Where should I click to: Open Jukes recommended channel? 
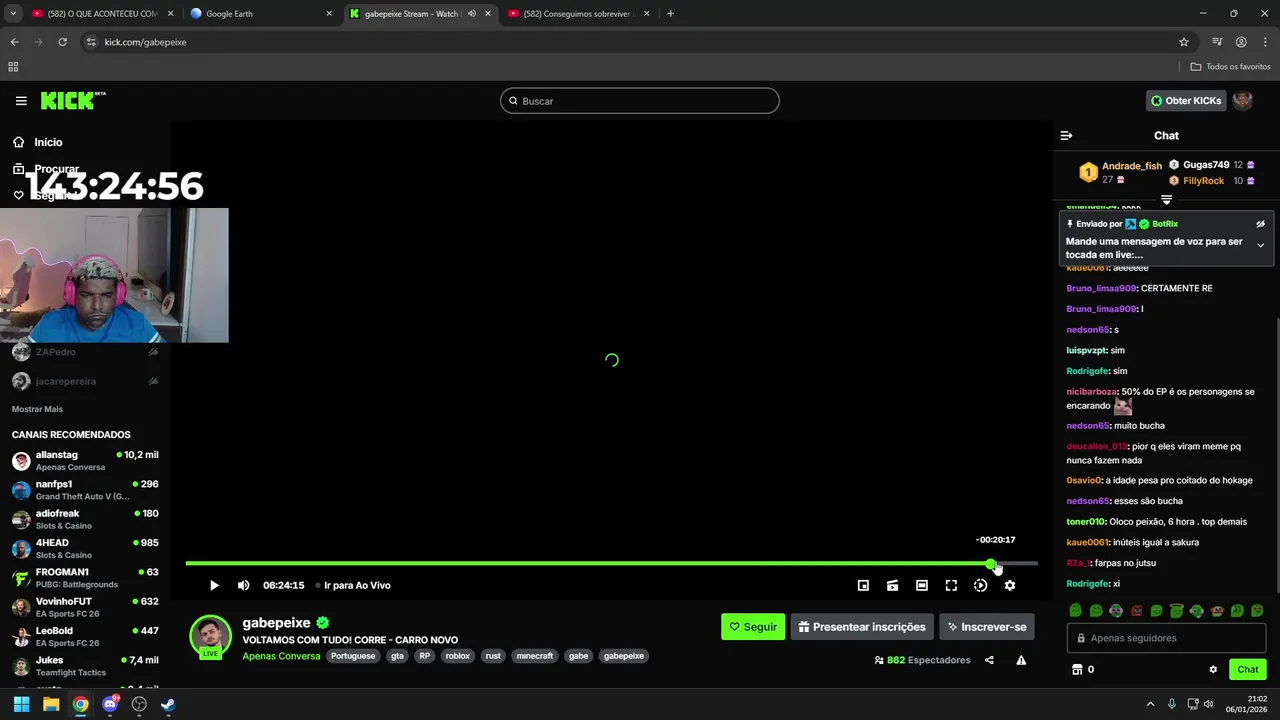pos(85,666)
